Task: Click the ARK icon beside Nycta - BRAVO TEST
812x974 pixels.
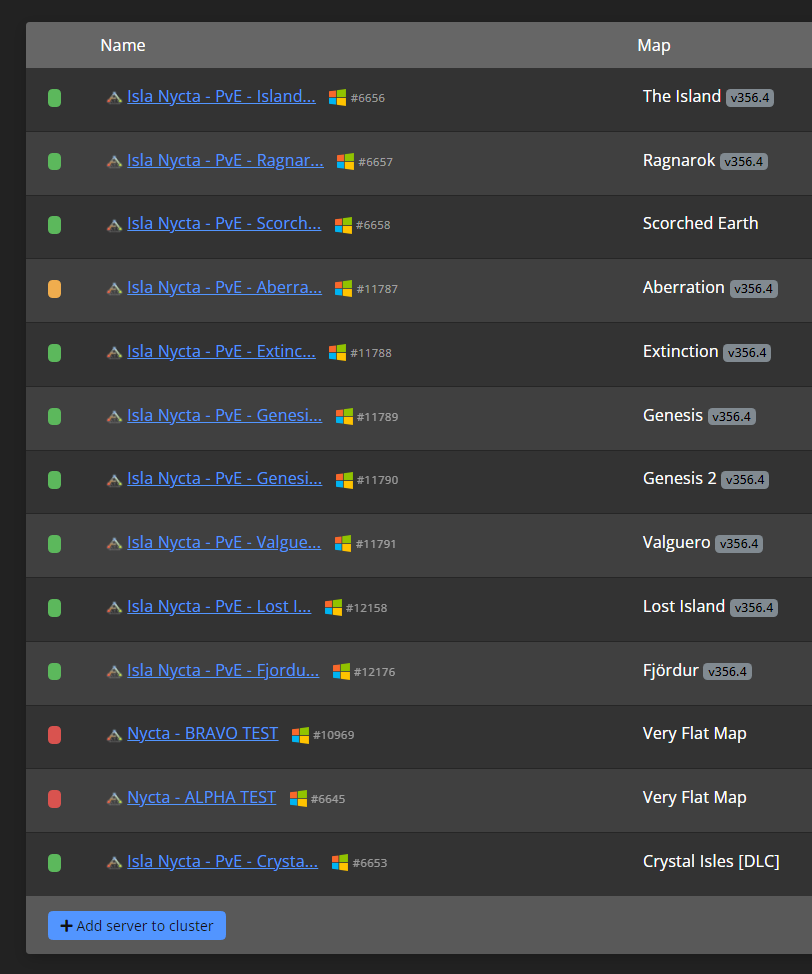Action: coord(113,733)
